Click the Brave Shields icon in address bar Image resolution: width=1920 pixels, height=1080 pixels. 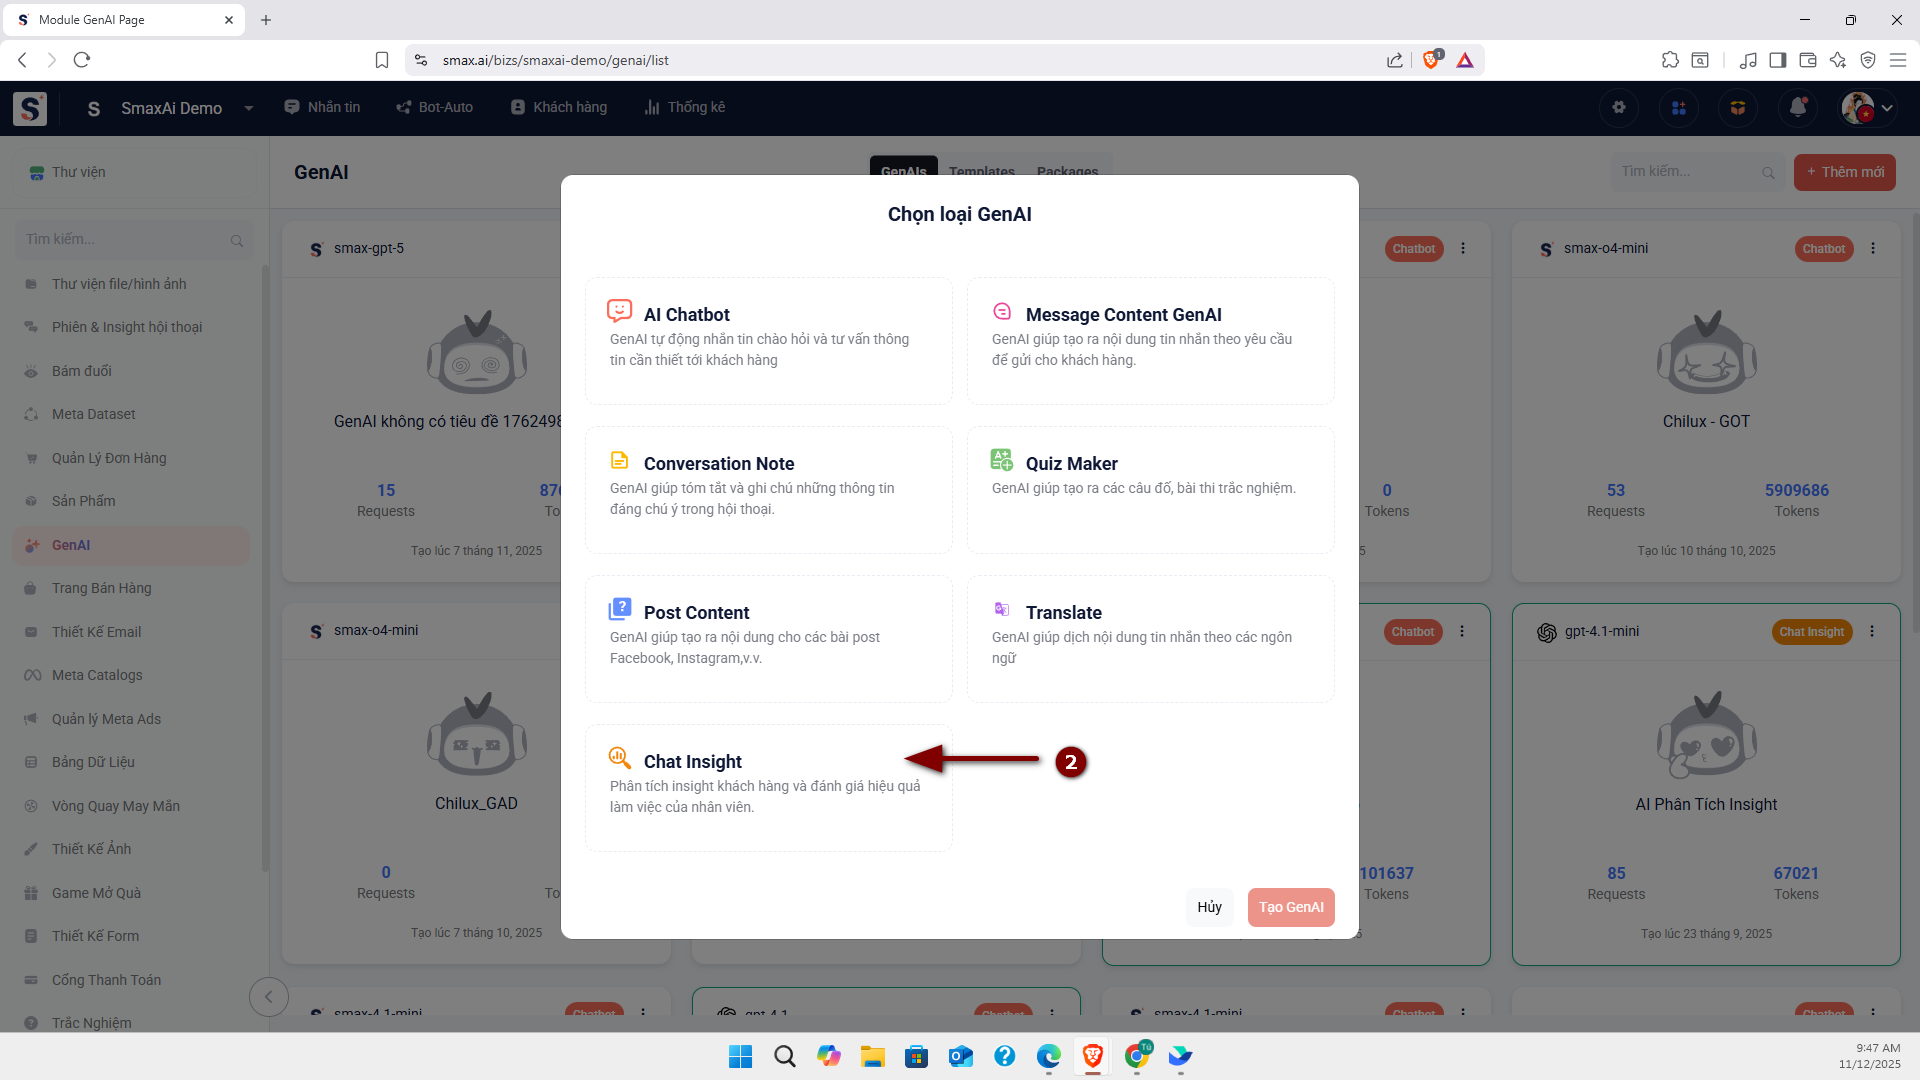click(1431, 60)
